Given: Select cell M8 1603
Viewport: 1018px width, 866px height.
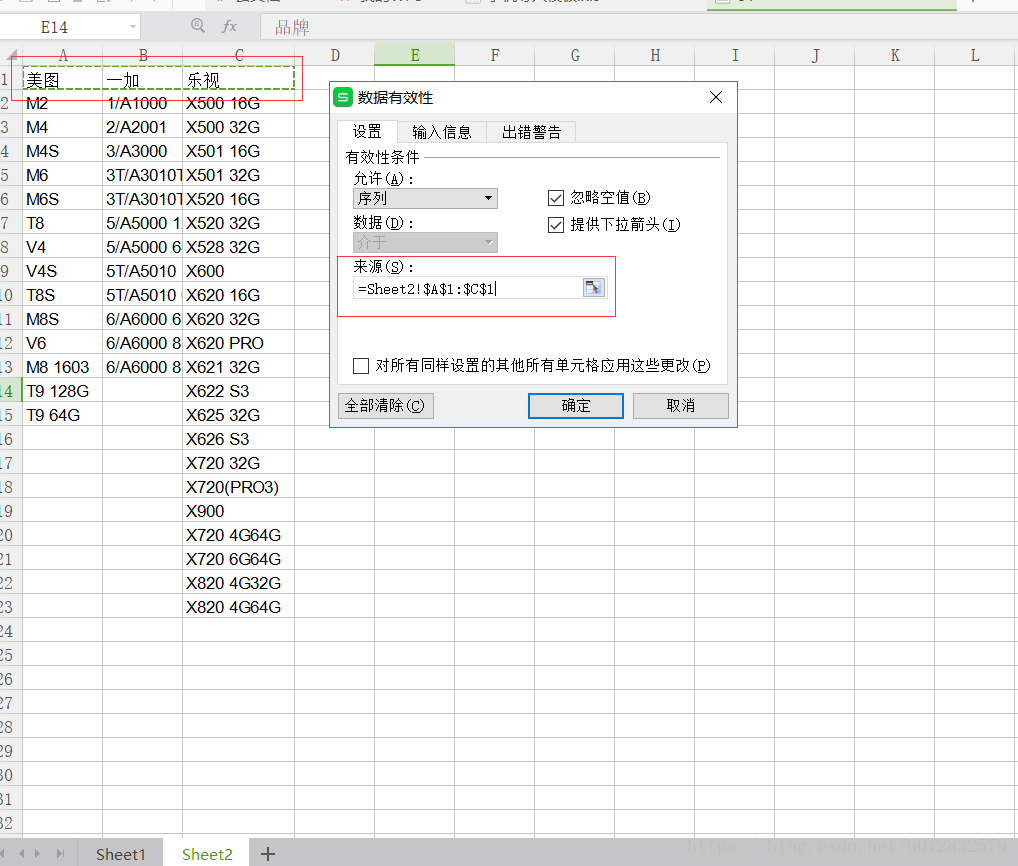Looking at the screenshot, I should pos(62,367).
